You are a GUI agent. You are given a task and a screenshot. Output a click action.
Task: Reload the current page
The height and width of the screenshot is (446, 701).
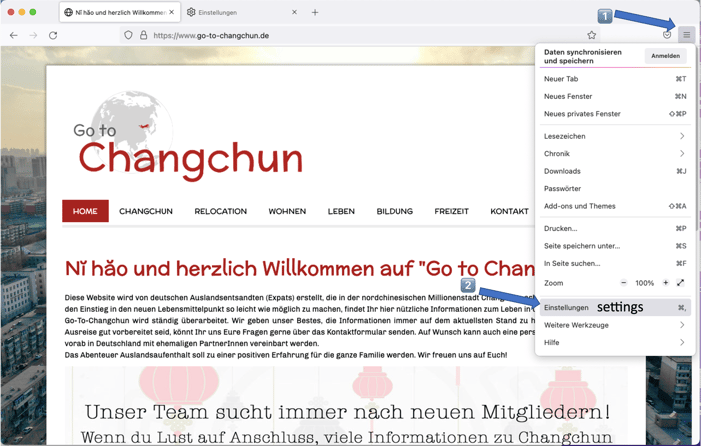(x=53, y=35)
